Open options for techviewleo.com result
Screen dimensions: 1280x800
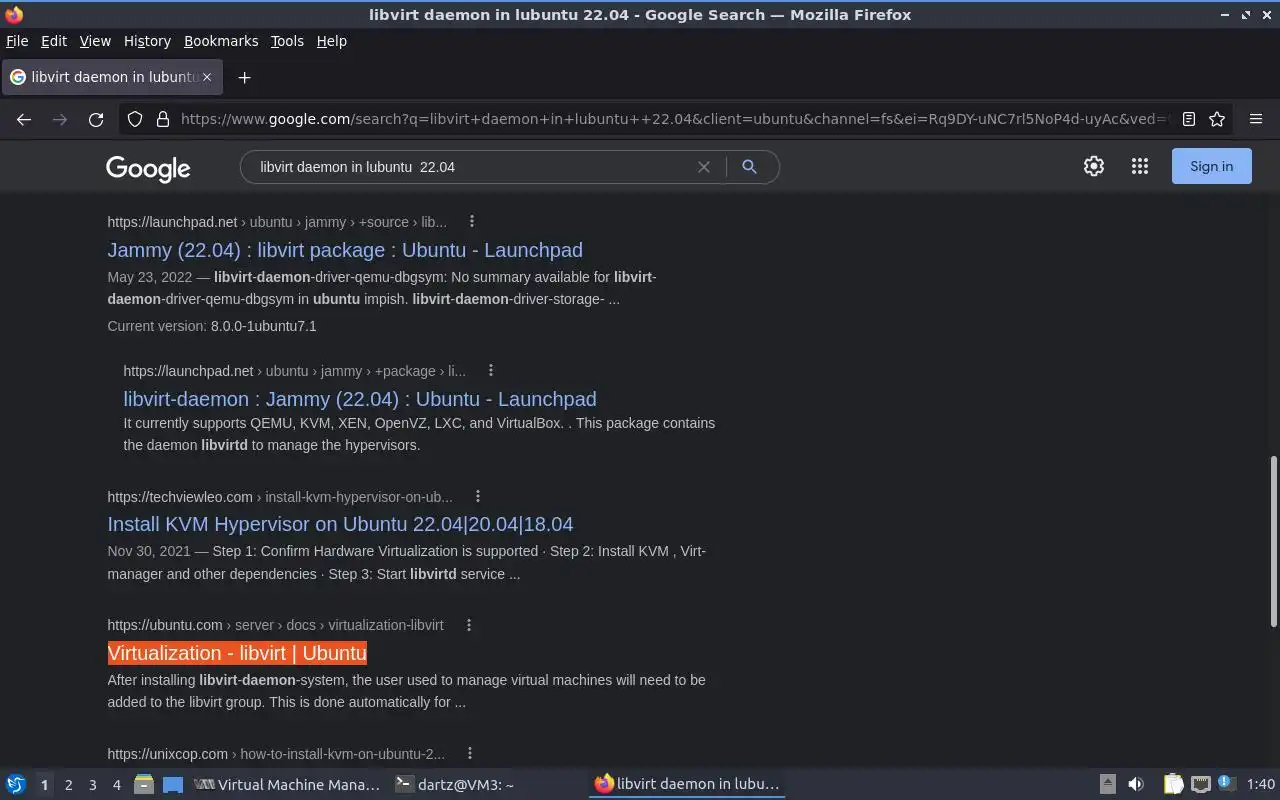pyautogui.click(x=478, y=497)
